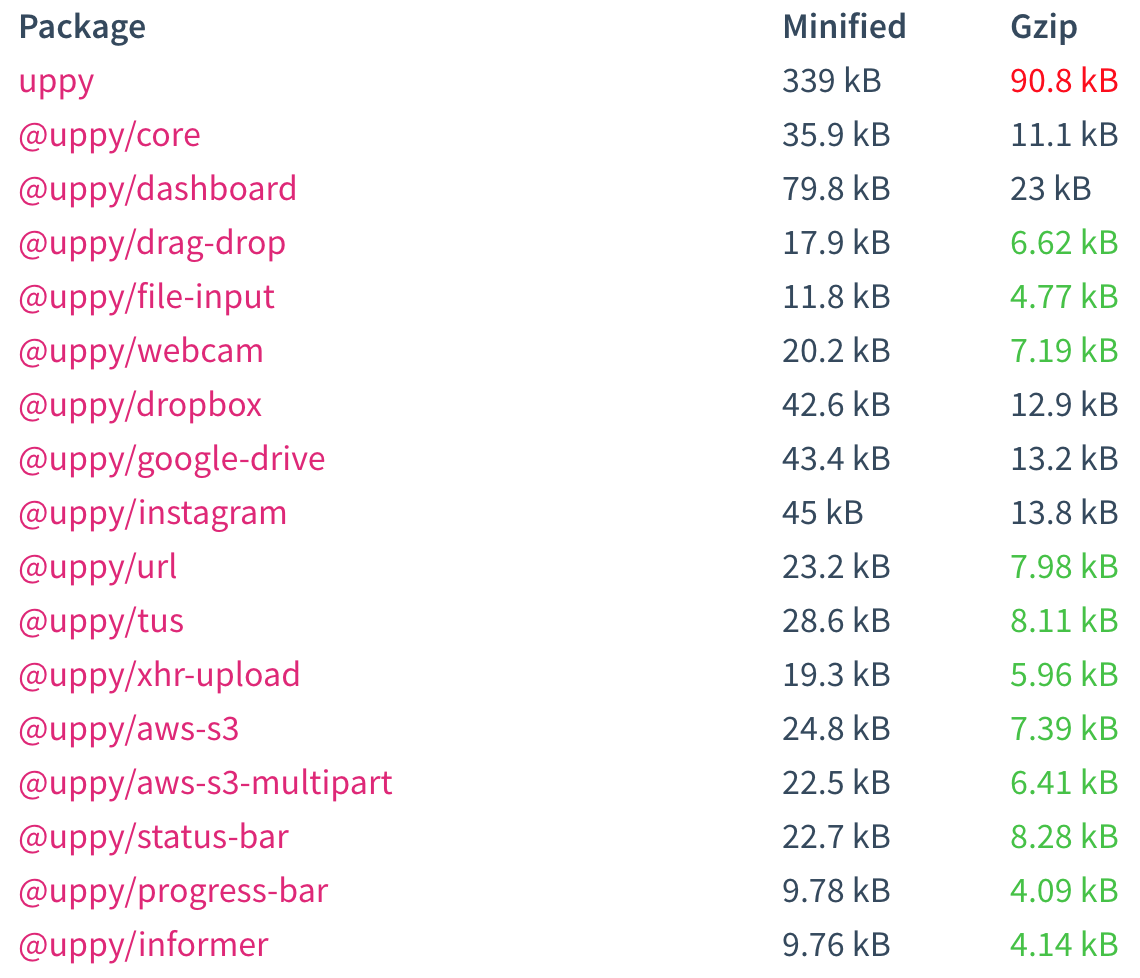This screenshot has height=978, width=1140.
Task: Visit the @uppy/dropbox package link
Action: tap(140, 405)
